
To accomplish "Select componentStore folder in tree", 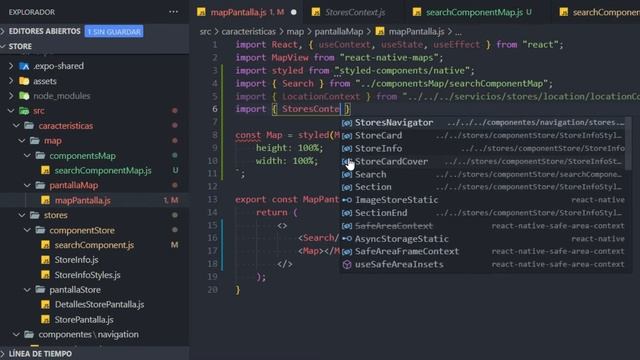I will (82, 230).
